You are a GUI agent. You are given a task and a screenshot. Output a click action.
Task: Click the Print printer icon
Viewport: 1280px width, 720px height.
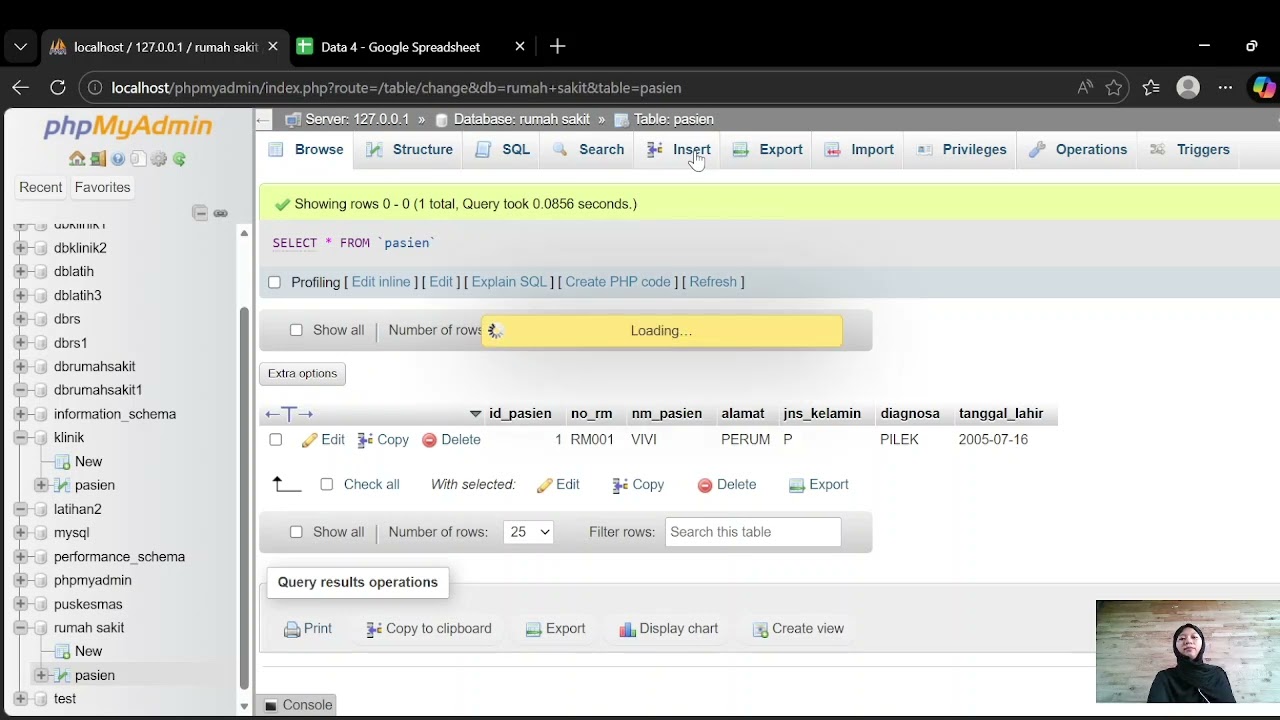pos(292,629)
